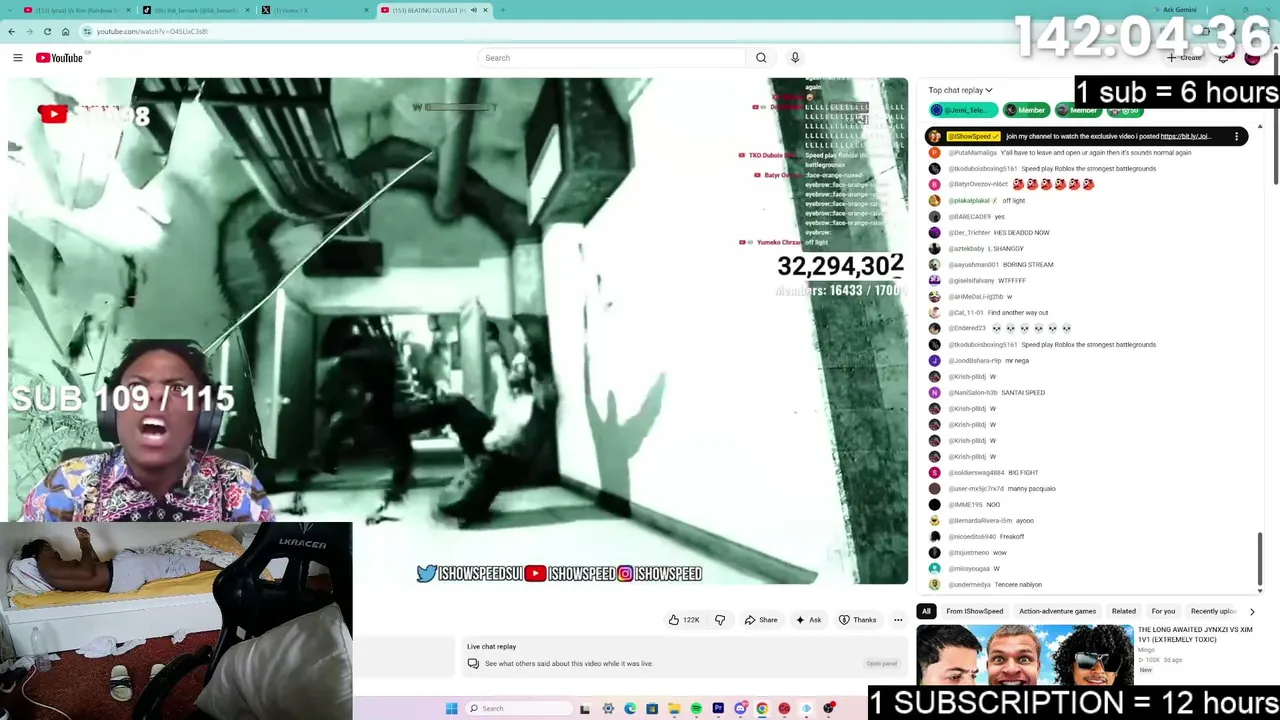
Task: Close the BEATING OUTLAST browser tab
Action: point(486,10)
